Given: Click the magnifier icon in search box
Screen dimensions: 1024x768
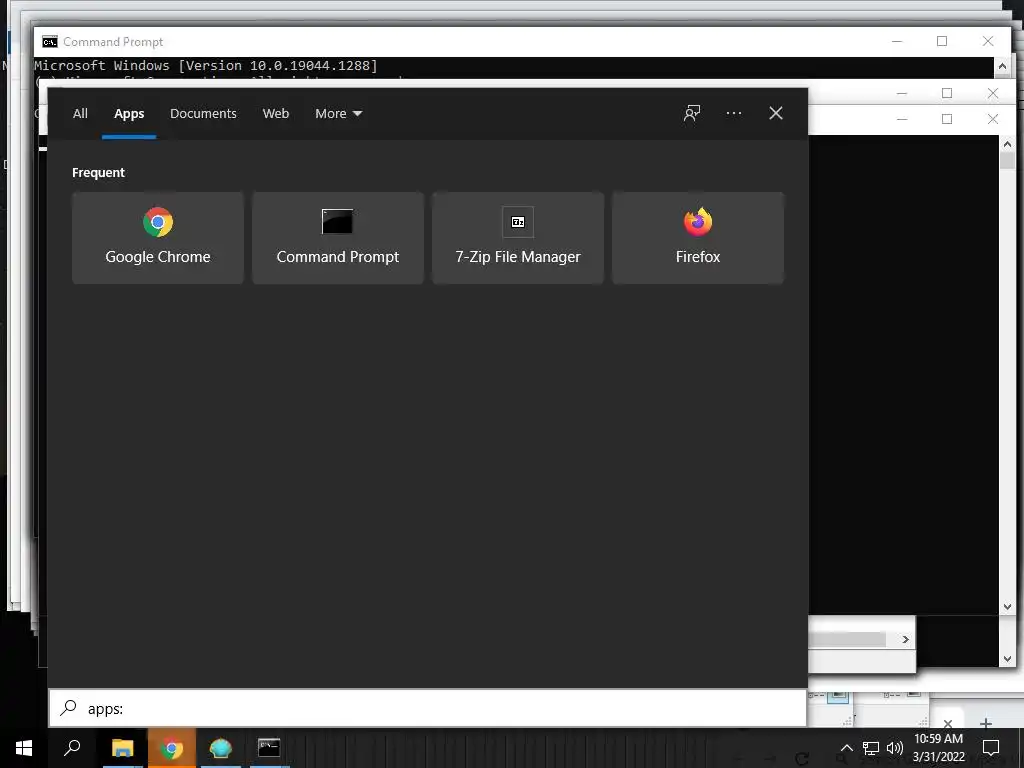Looking at the screenshot, I should [69, 708].
